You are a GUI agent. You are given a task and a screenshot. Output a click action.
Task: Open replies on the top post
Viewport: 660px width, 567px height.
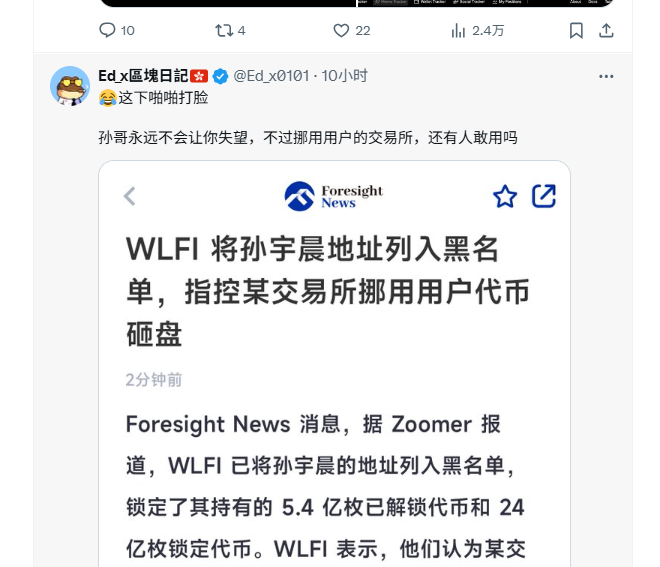click(117, 31)
